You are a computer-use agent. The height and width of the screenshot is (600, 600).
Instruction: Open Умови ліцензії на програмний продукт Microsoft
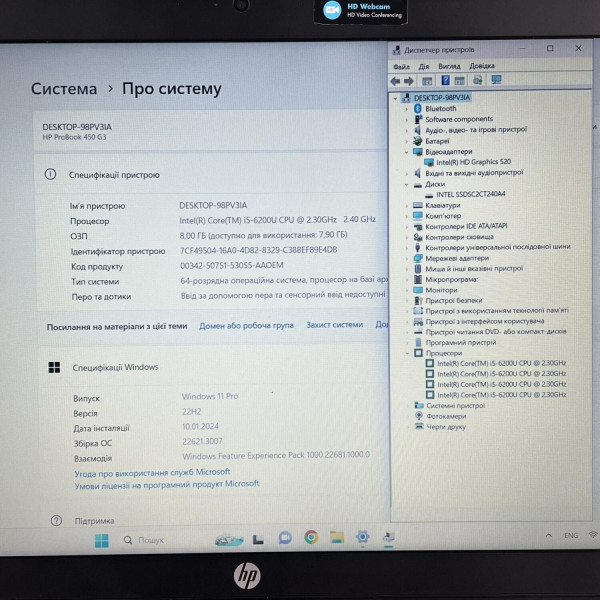(x=167, y=485)
